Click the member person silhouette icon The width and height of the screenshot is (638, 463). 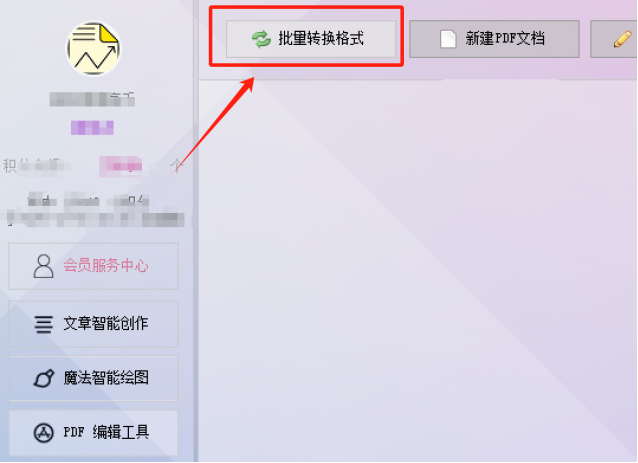44,266
